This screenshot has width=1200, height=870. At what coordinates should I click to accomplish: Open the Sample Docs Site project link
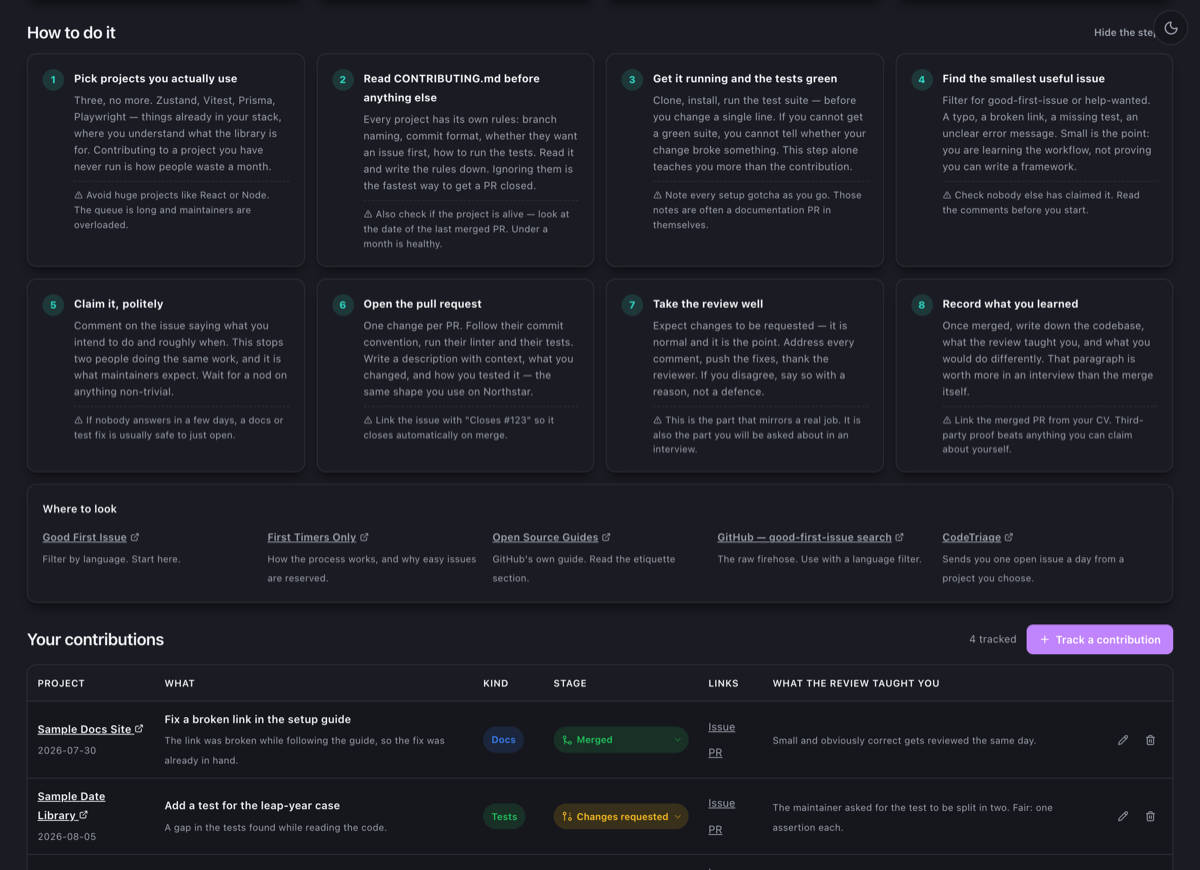84,729
